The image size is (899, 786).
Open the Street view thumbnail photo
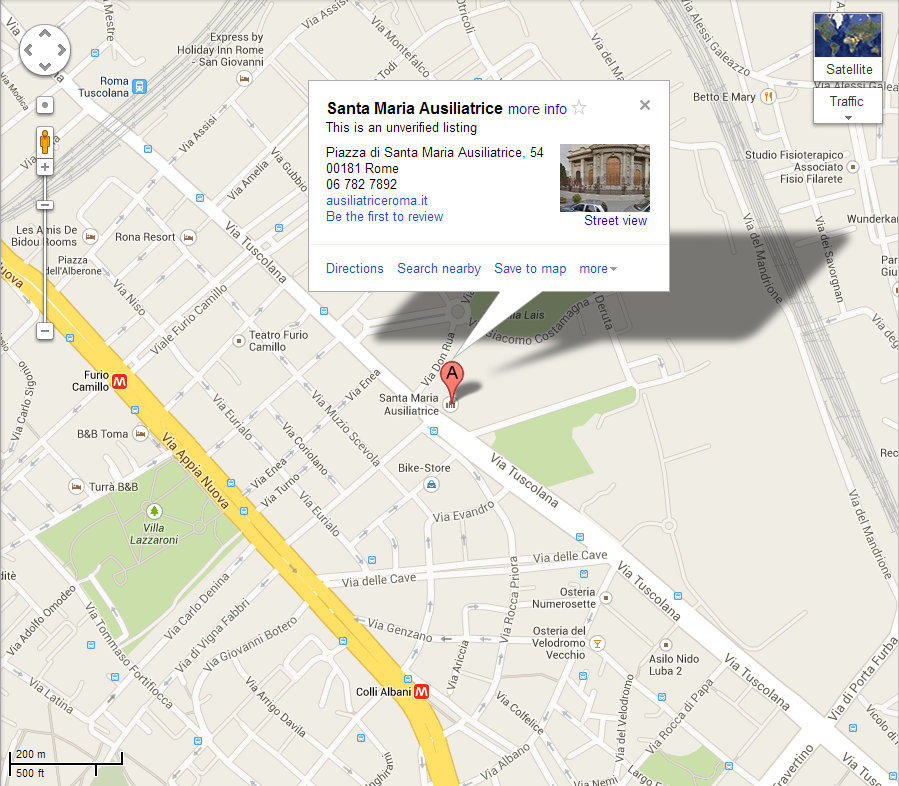pos(605,178)
